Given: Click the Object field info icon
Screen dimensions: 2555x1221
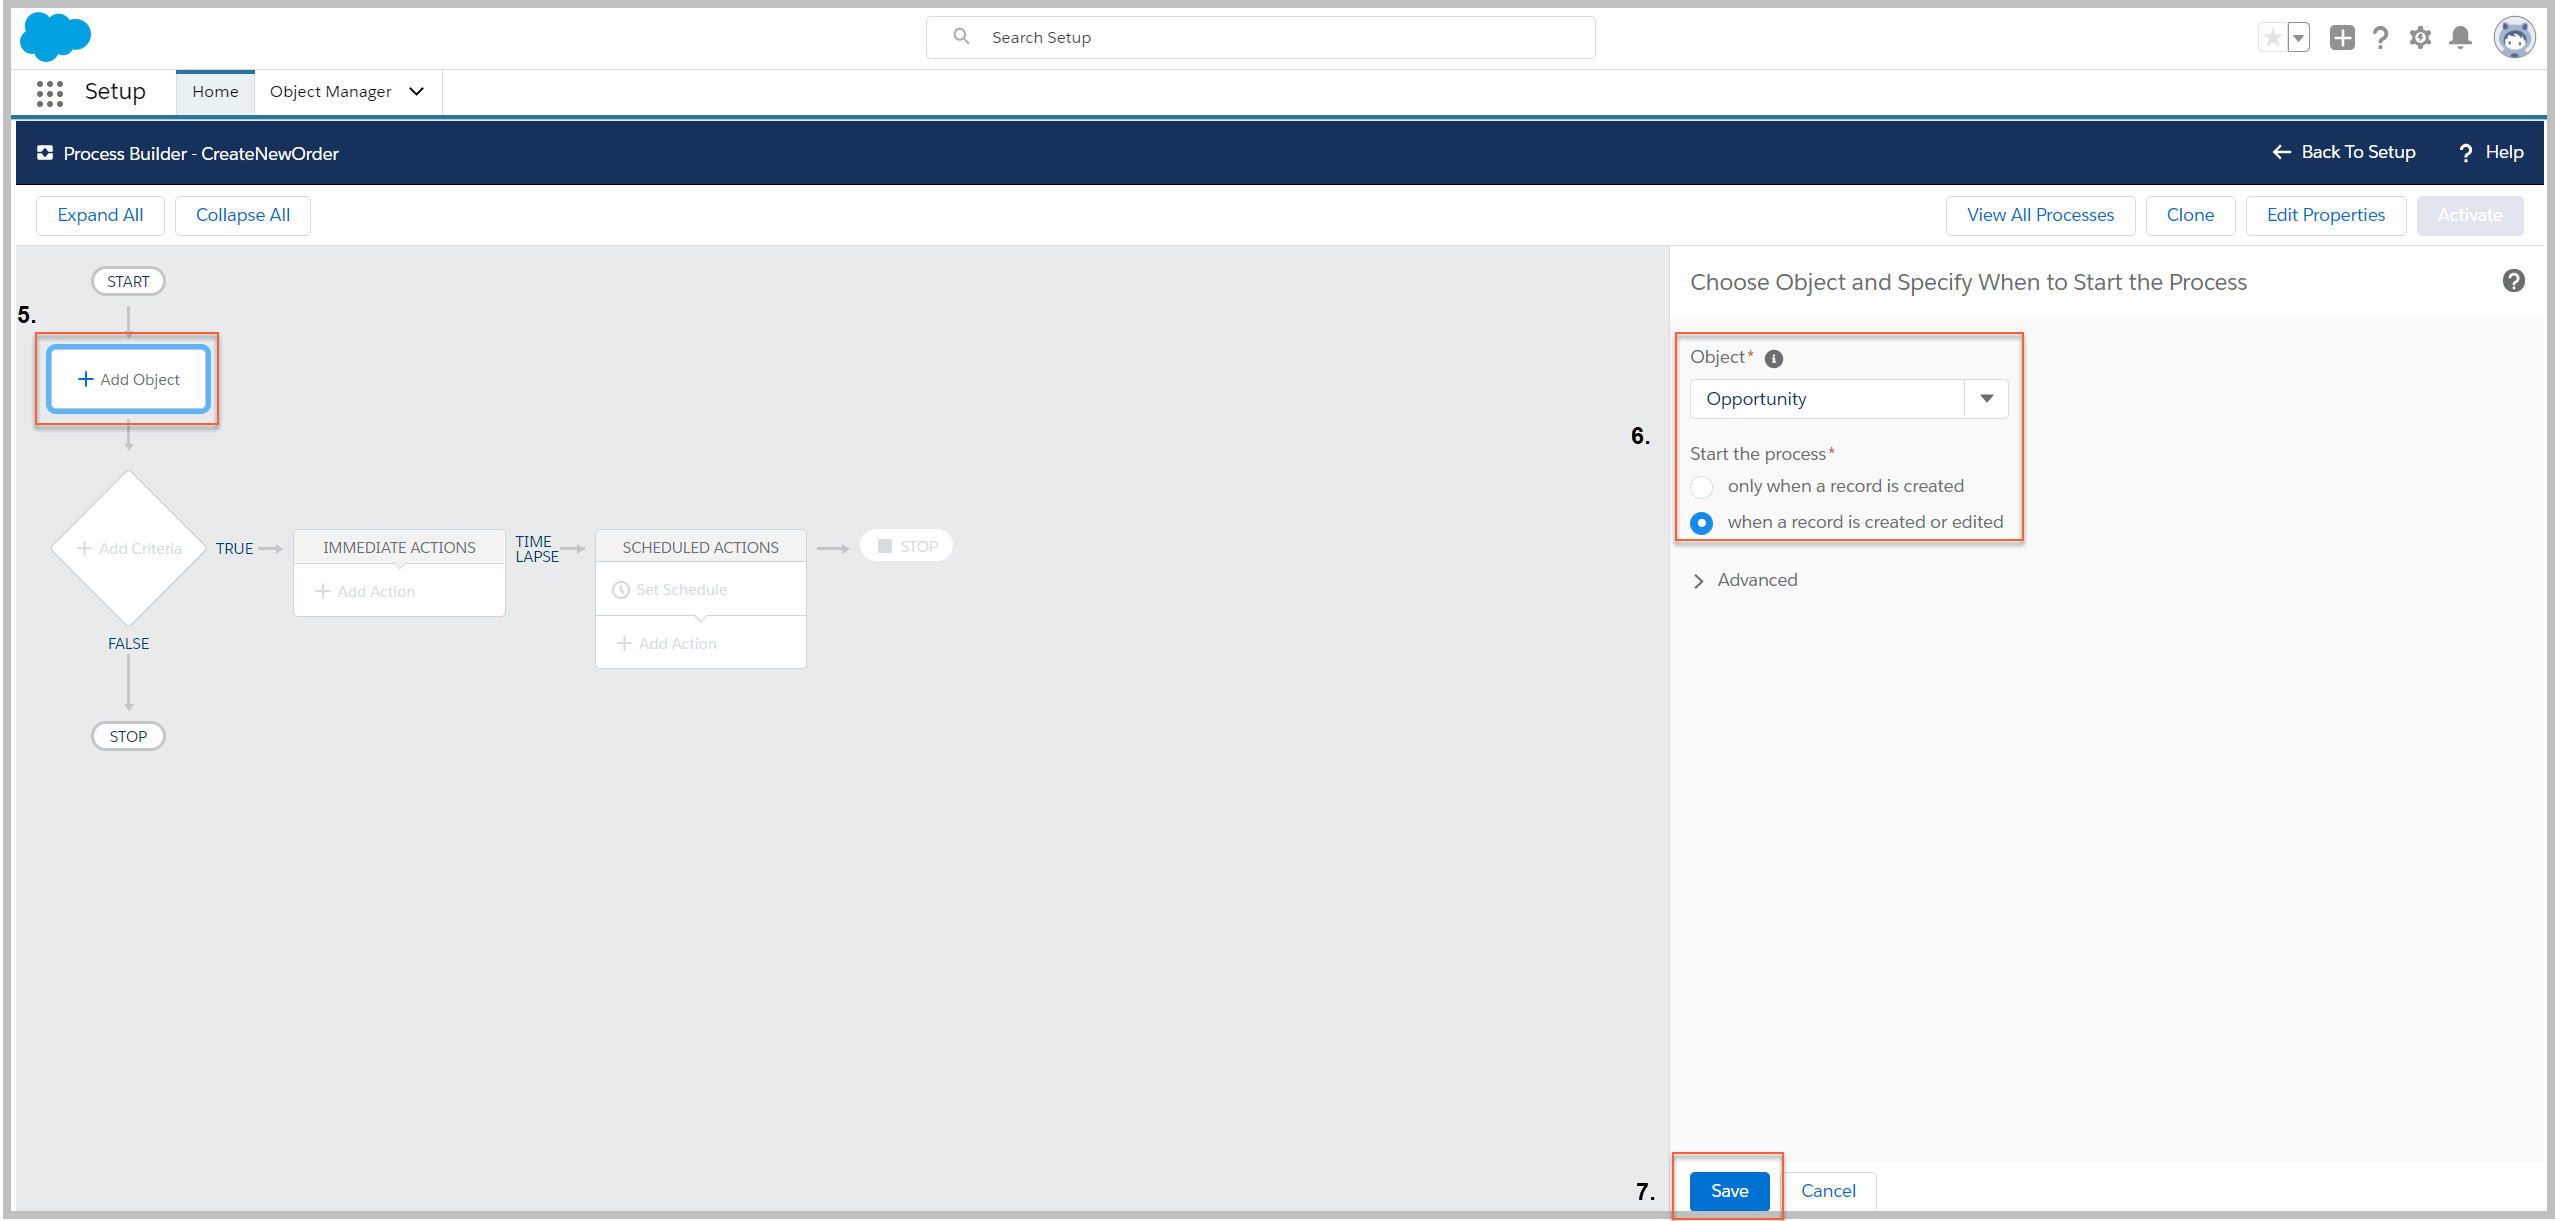Looking at the screenshot, I should 1774,358.
